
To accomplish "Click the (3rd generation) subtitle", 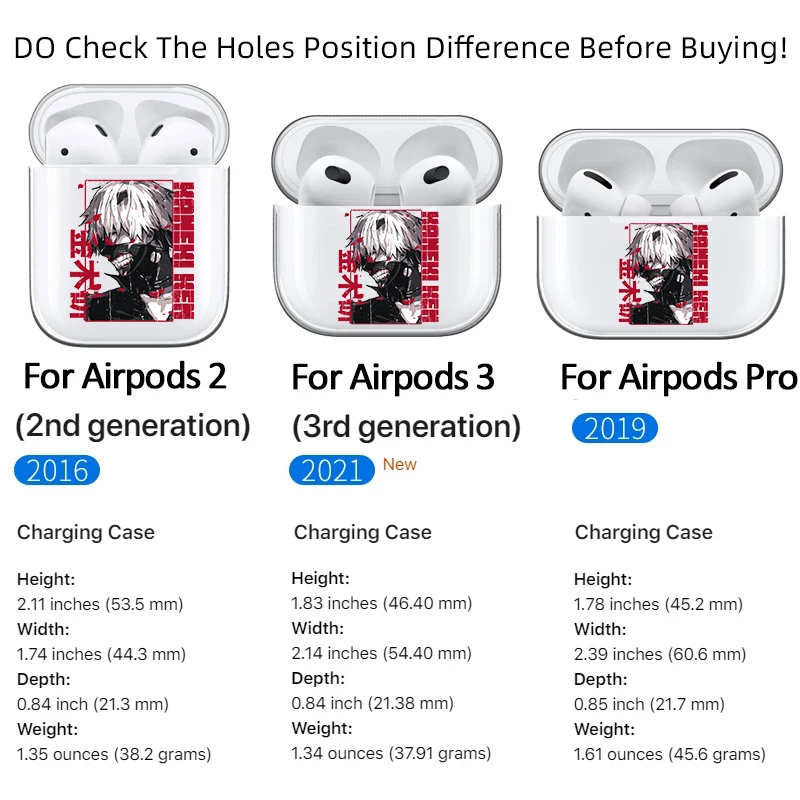I will pos(406,428).
